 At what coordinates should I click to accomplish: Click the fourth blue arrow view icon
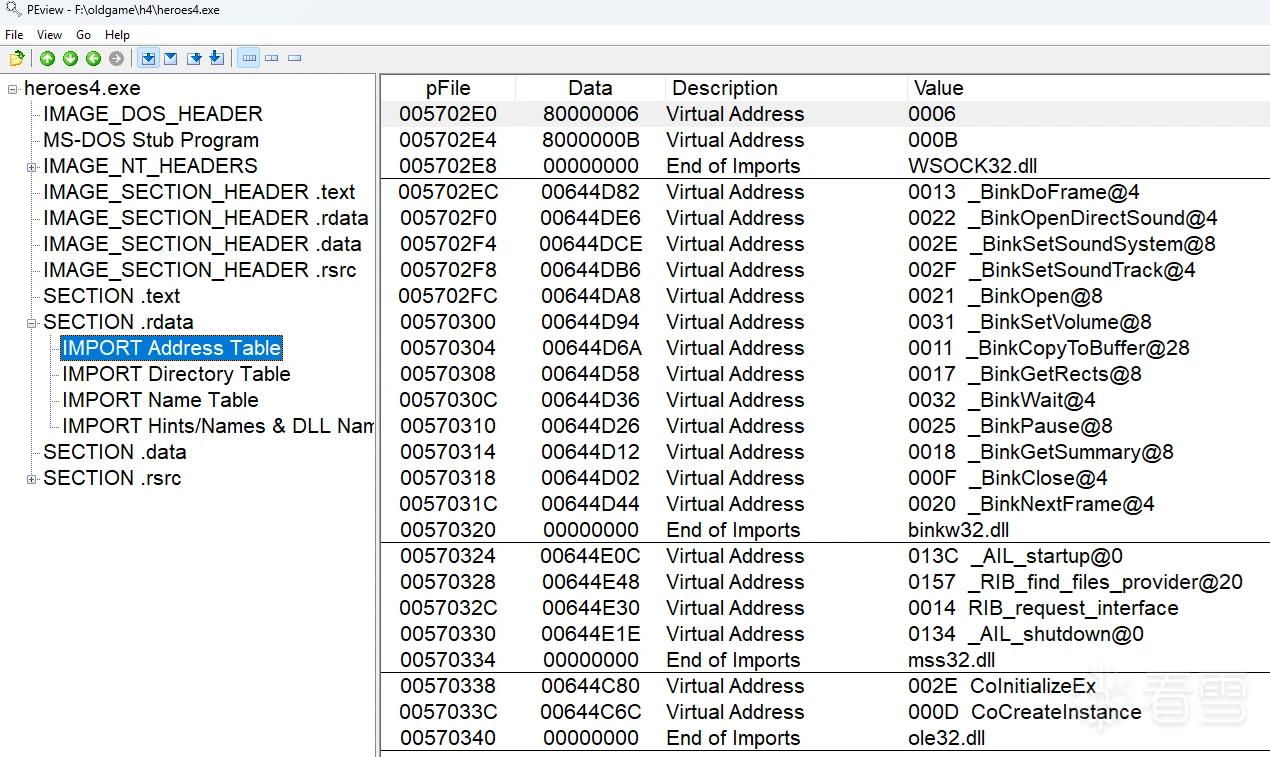point(216,59)
